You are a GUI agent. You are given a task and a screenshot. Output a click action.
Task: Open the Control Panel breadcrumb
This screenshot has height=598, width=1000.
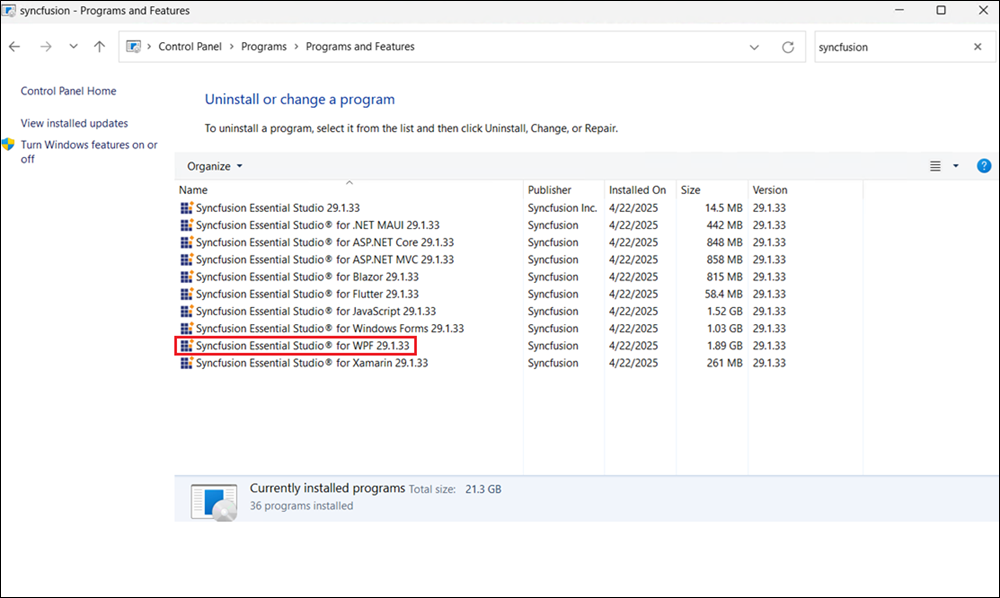(190, 47)
